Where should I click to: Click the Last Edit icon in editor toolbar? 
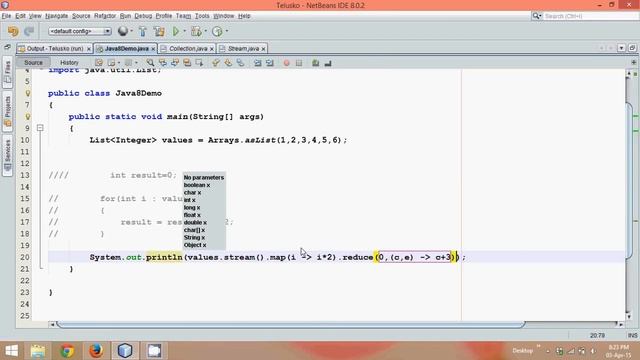pyautogui.click(x=99, y=63)
